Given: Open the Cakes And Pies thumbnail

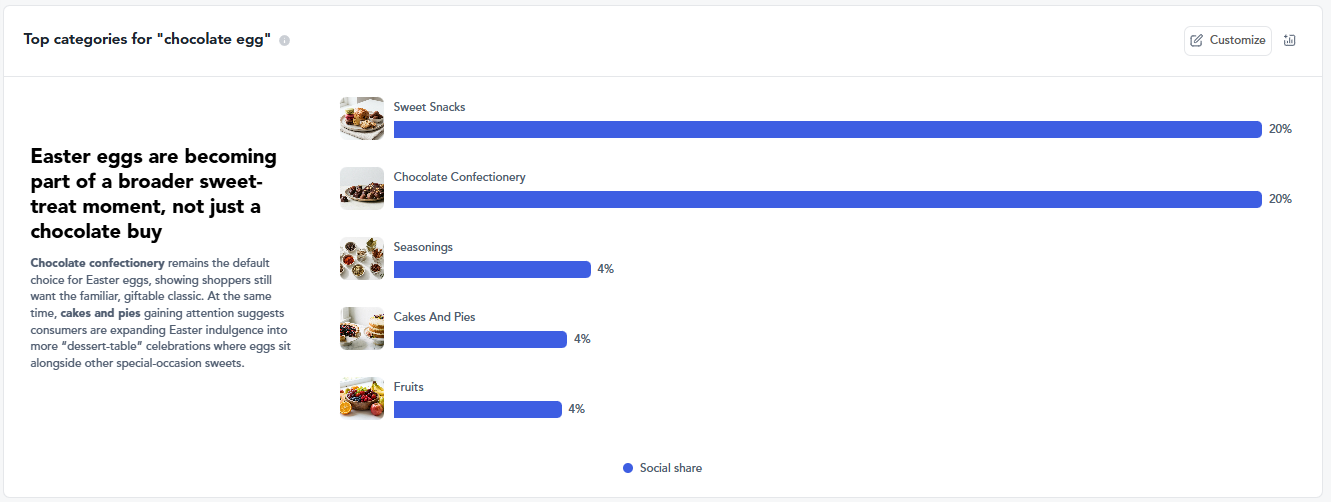Looking at the screenshot, I should coord(362,328).
